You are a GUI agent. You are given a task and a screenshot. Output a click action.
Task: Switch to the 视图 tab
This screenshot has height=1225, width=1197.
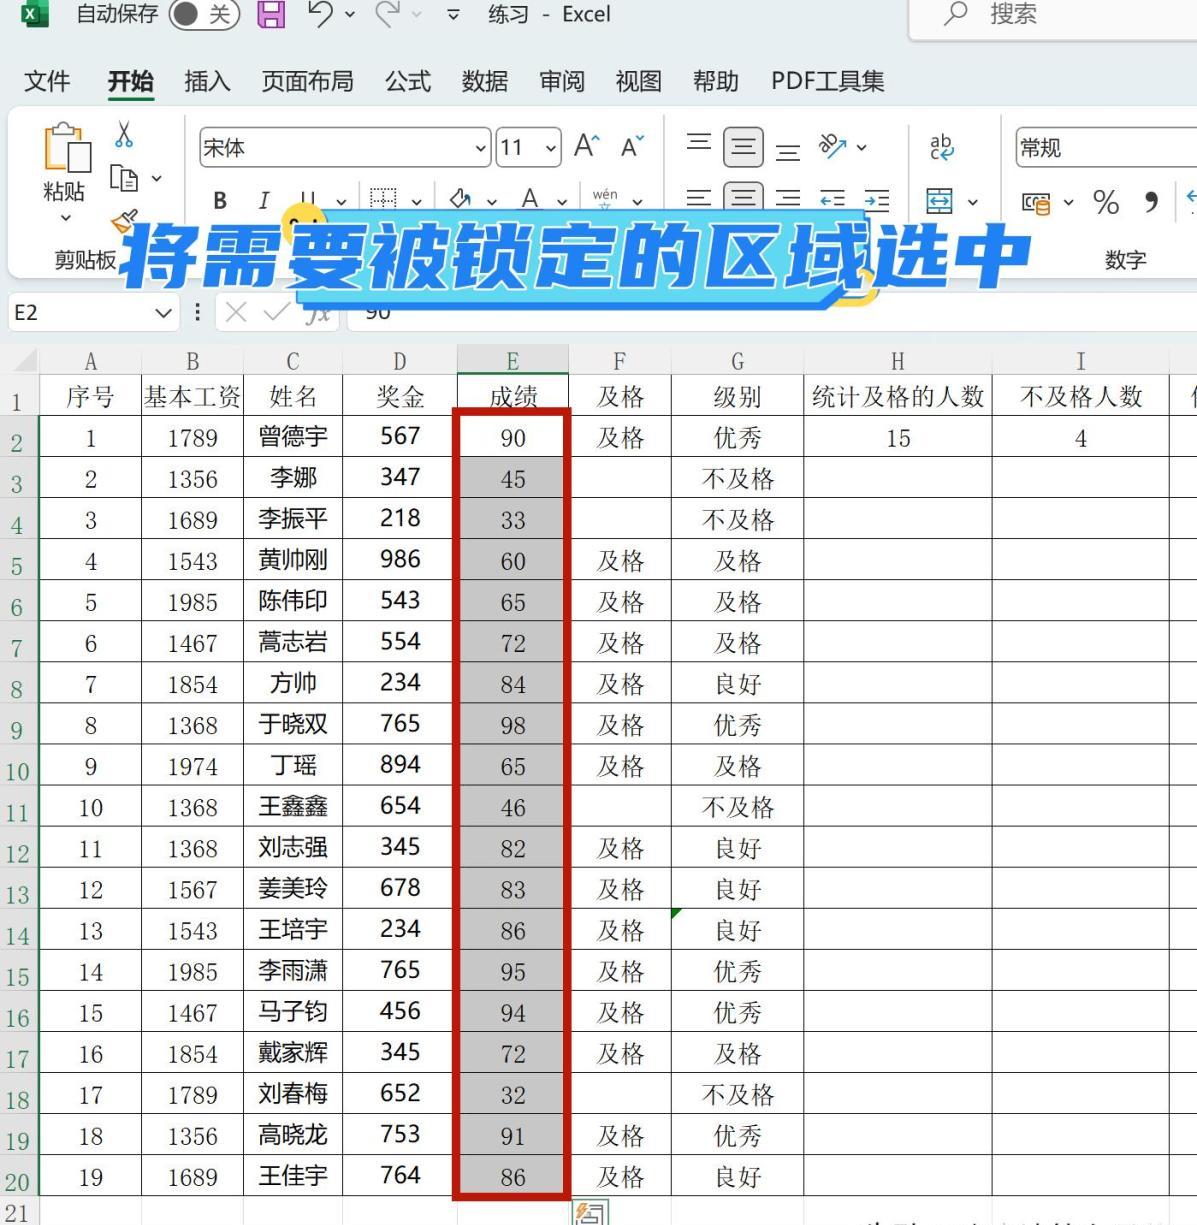click(639, 81)
